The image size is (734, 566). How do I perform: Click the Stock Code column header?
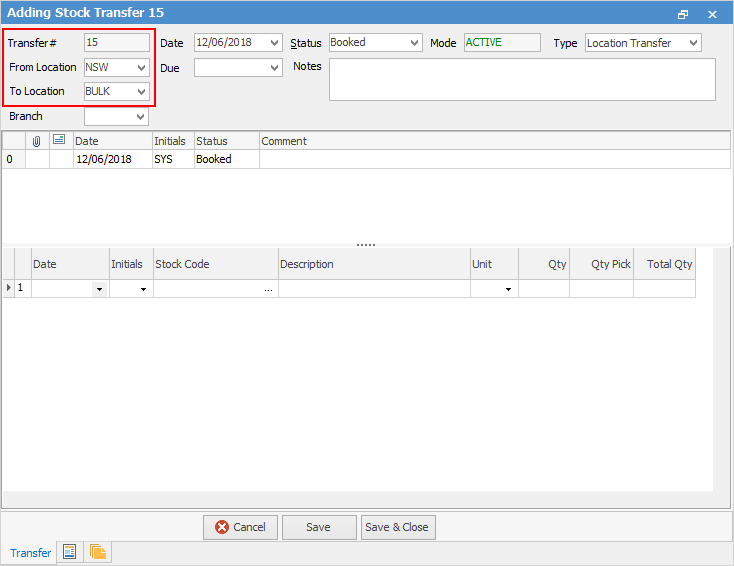pos(216,264)
